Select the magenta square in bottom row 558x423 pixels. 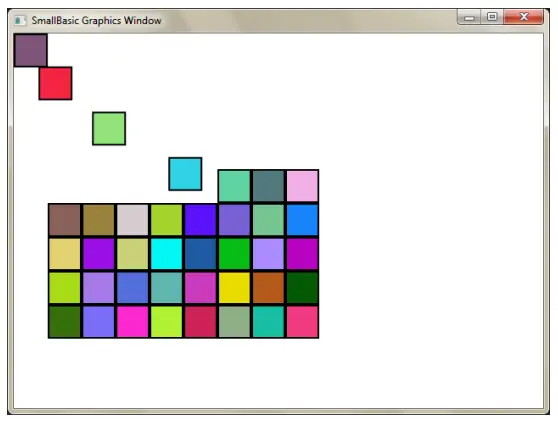[x=133, y=322]
